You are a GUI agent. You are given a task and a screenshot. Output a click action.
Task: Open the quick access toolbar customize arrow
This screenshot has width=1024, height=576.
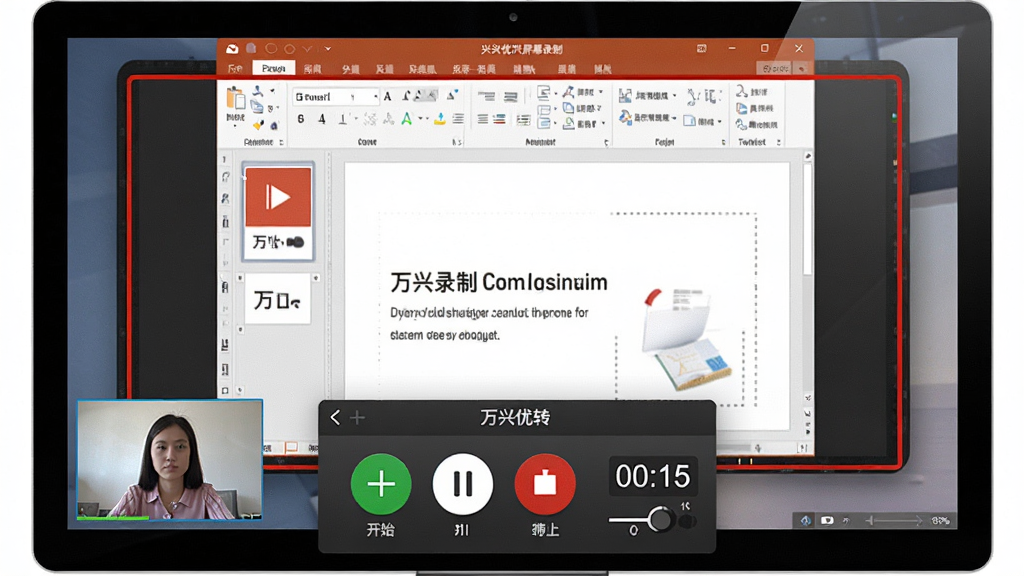click(328, 49)
